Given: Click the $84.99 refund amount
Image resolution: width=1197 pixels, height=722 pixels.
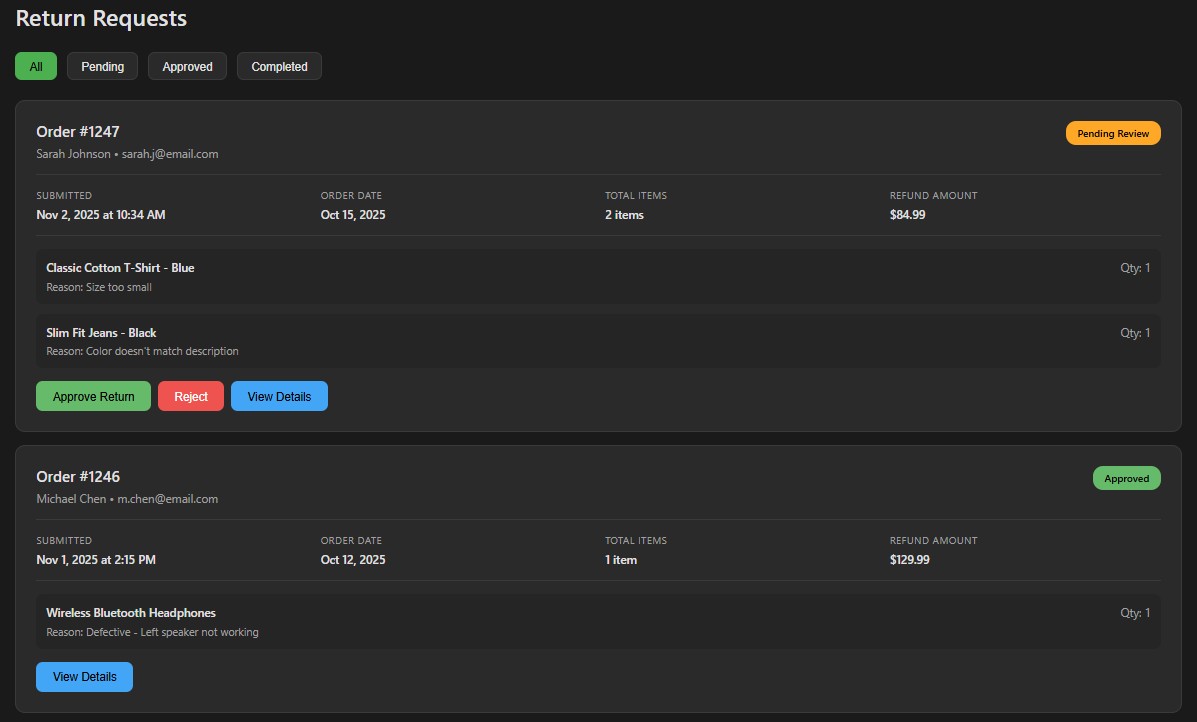Looking at the screenshot, I should (x=907, y=214).
